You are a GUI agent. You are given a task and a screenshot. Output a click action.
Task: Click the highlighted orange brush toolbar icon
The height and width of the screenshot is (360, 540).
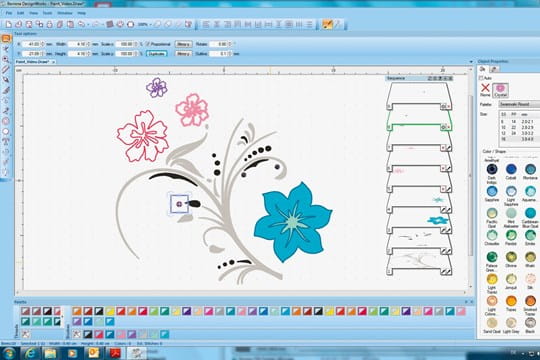pos(327,24)
